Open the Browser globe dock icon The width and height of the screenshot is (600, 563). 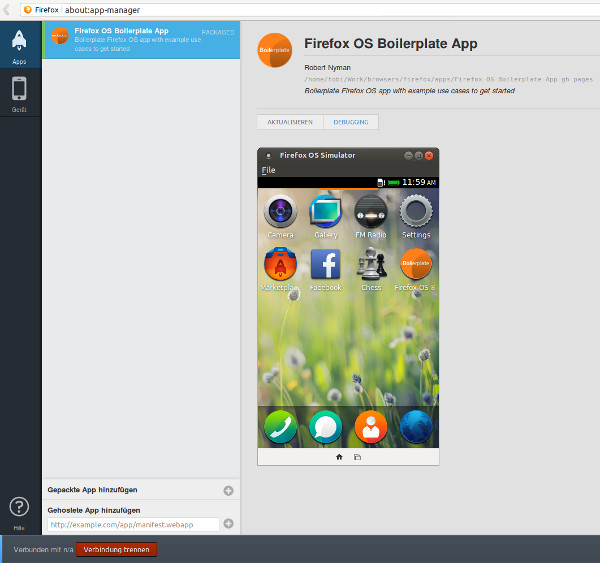(416, 427)
